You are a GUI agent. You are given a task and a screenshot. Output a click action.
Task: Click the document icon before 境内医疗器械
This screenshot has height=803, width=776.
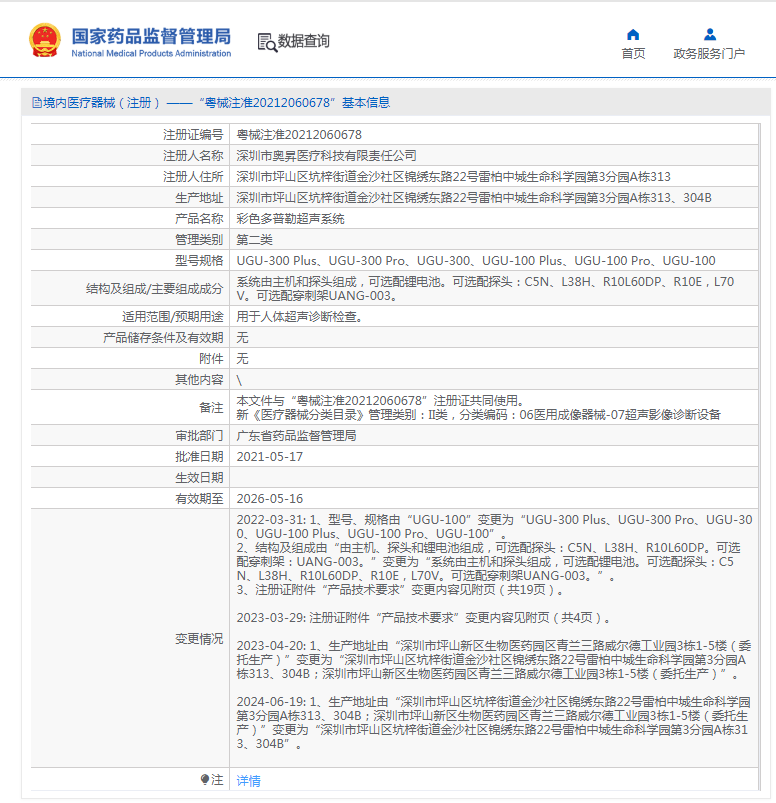click(37, 103)
